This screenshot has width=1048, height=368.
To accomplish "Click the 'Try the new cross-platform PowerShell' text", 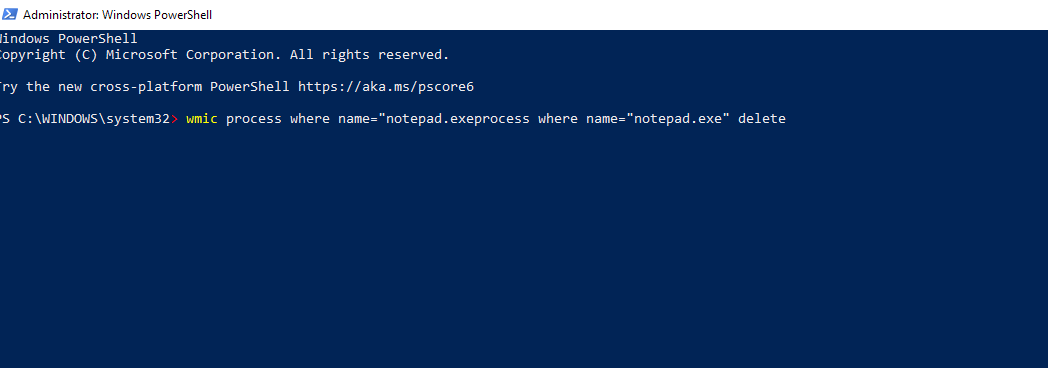I will coord(144,87).
